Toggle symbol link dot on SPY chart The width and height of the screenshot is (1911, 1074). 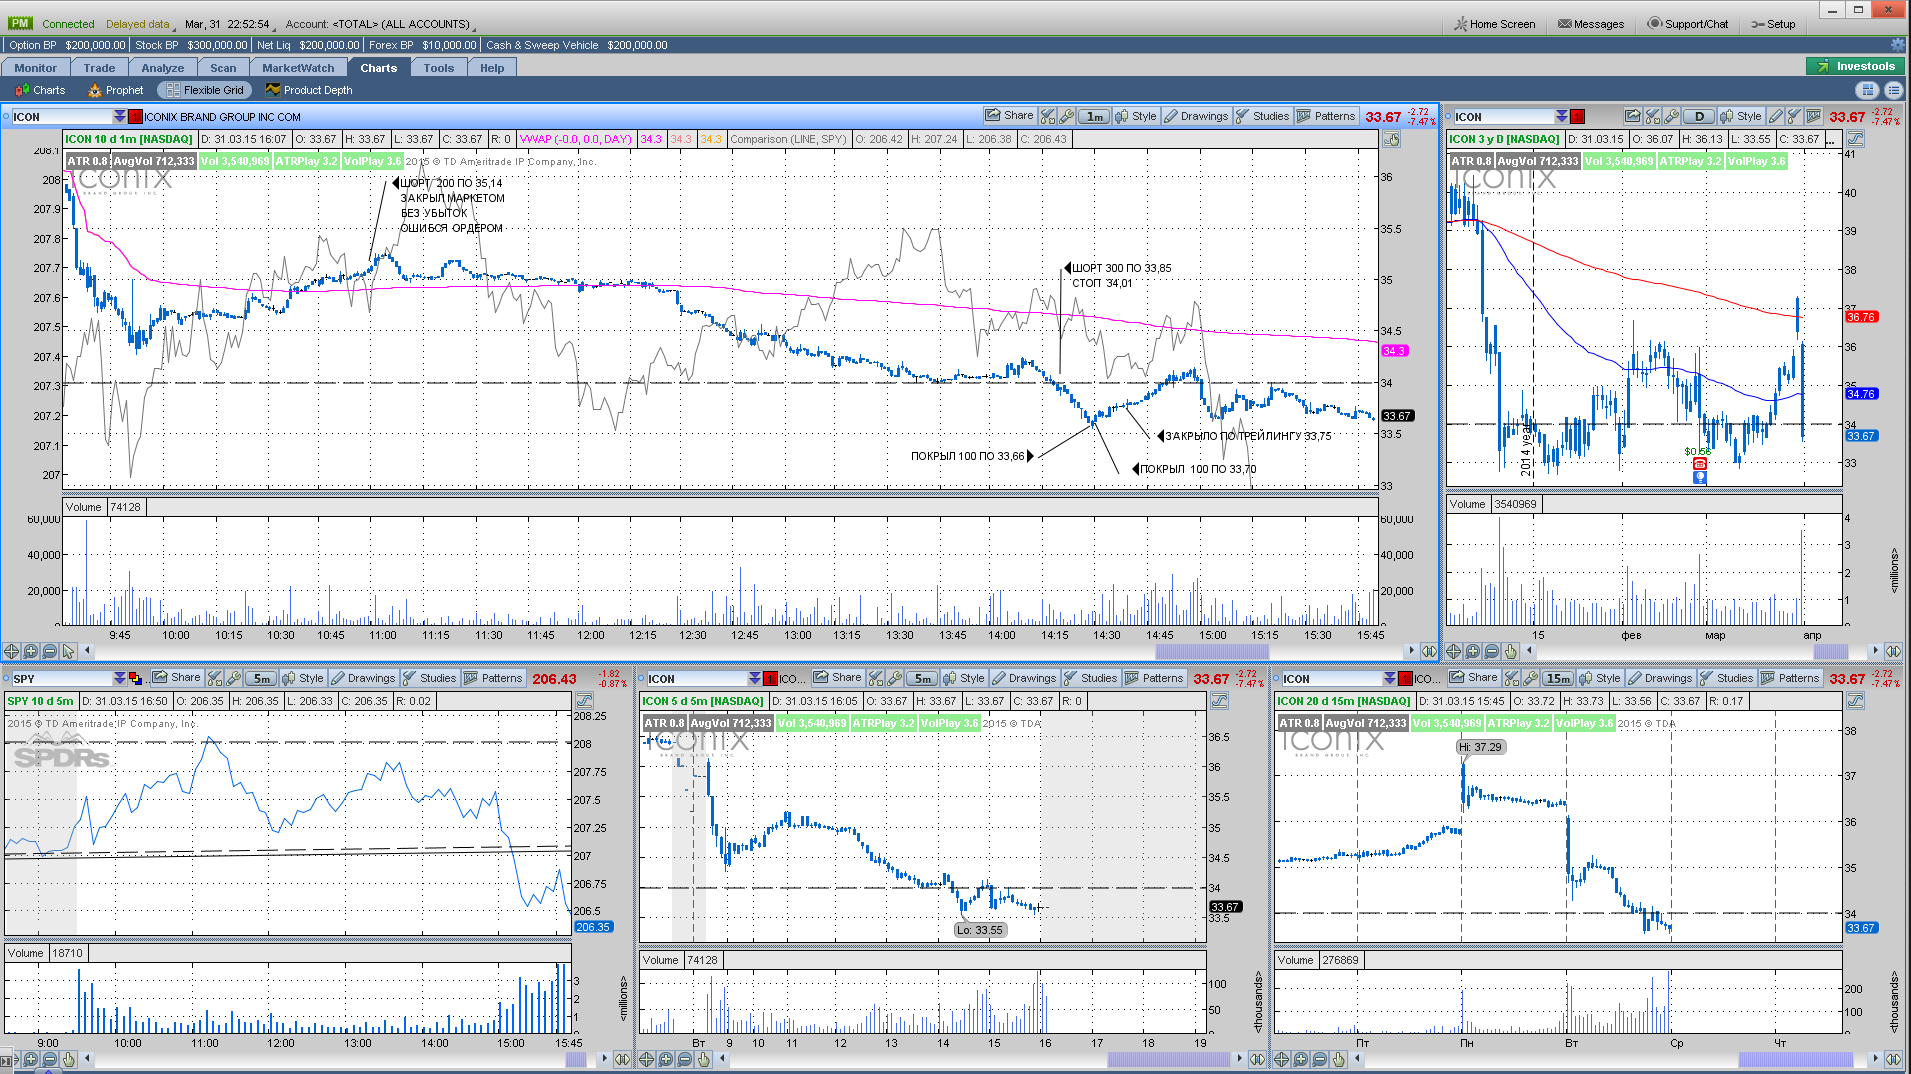point(6,678)
